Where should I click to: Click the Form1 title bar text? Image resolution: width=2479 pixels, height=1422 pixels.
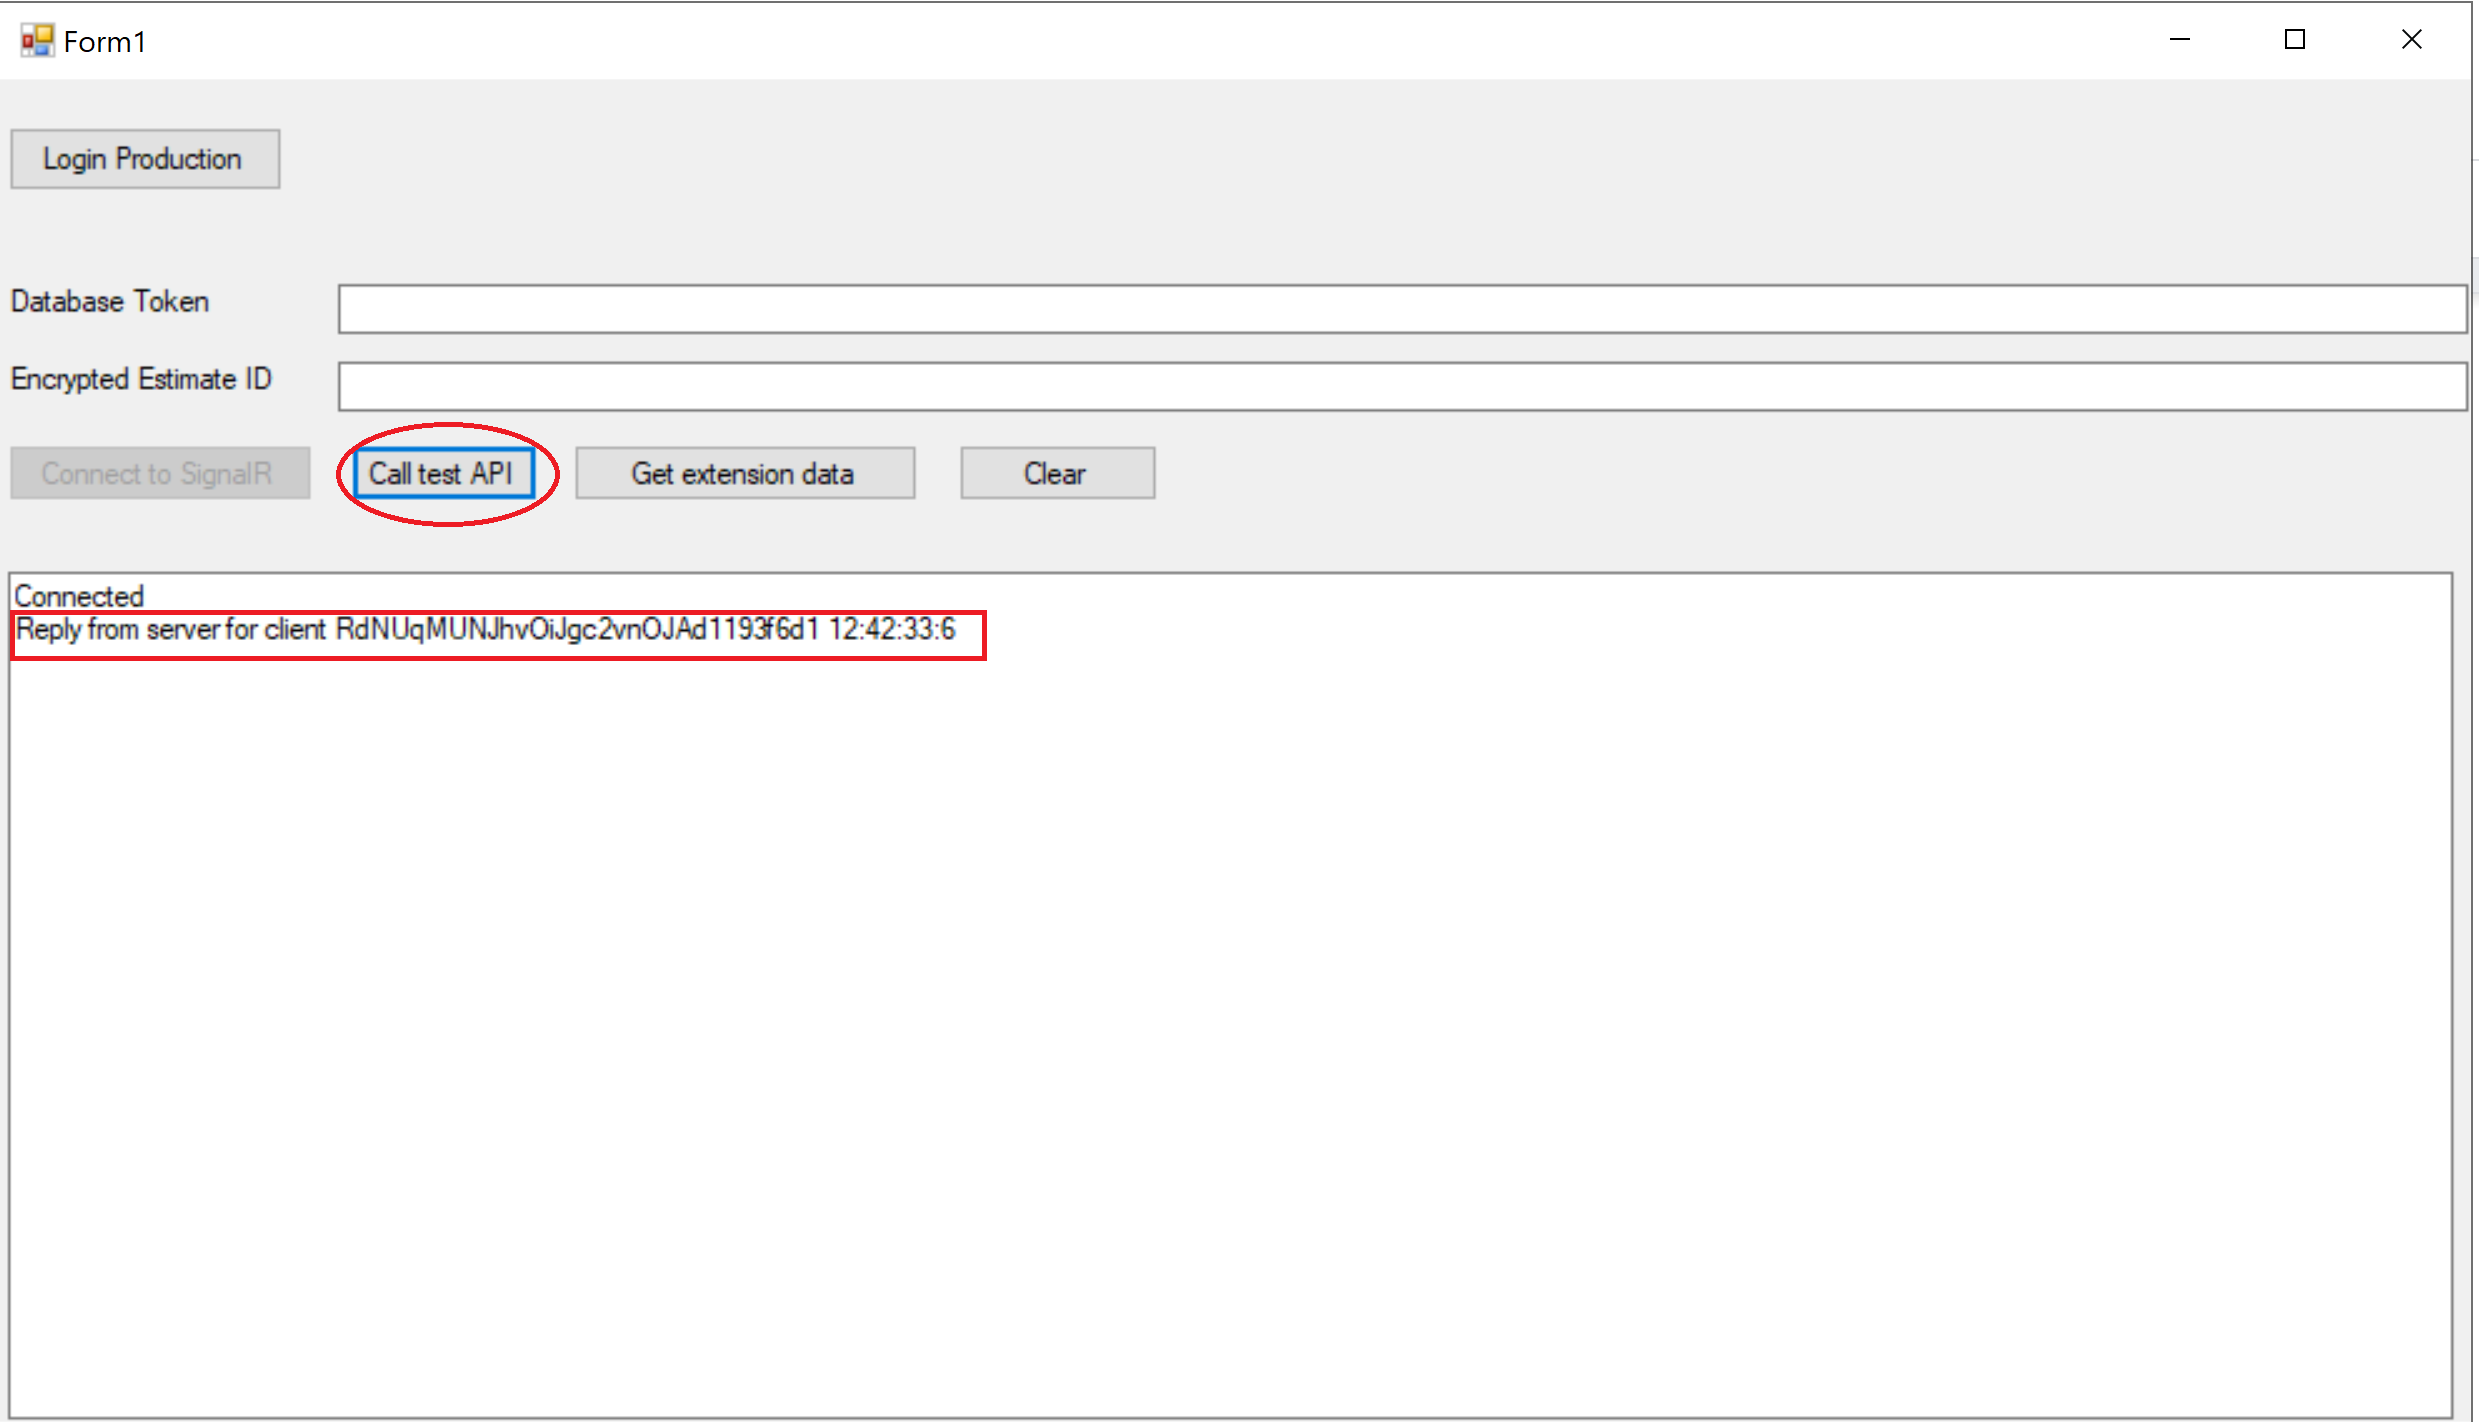103,40
